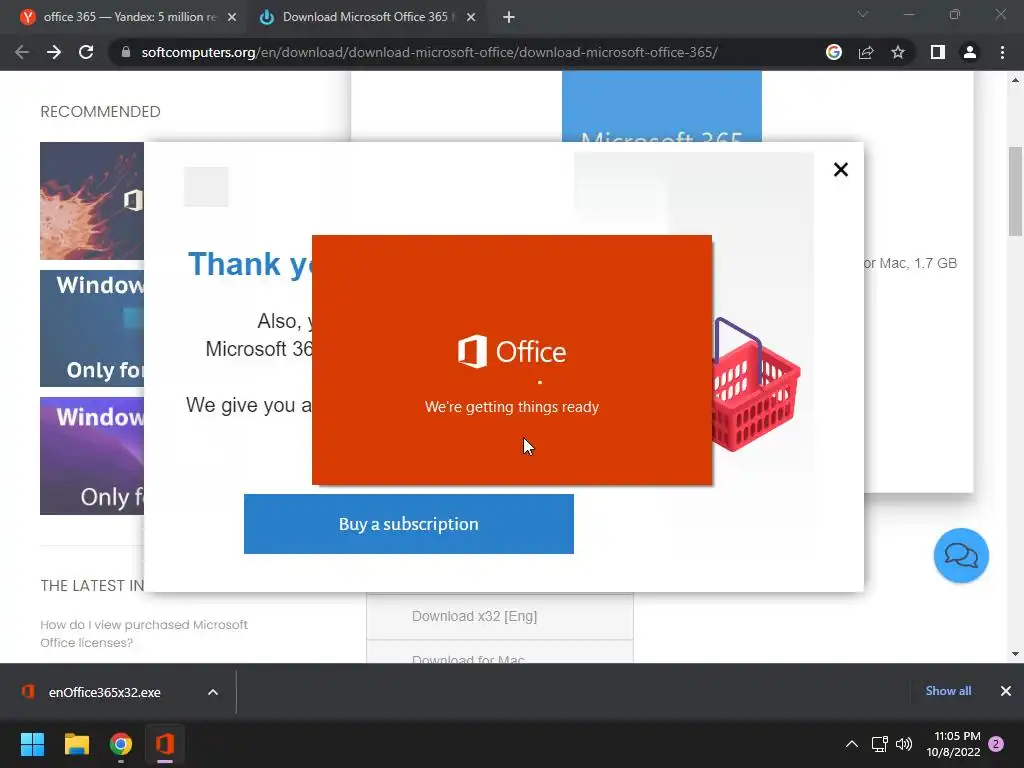Click the address bar URL field
The width and height of the screenshot is (1024, 768).
point(429,52)
